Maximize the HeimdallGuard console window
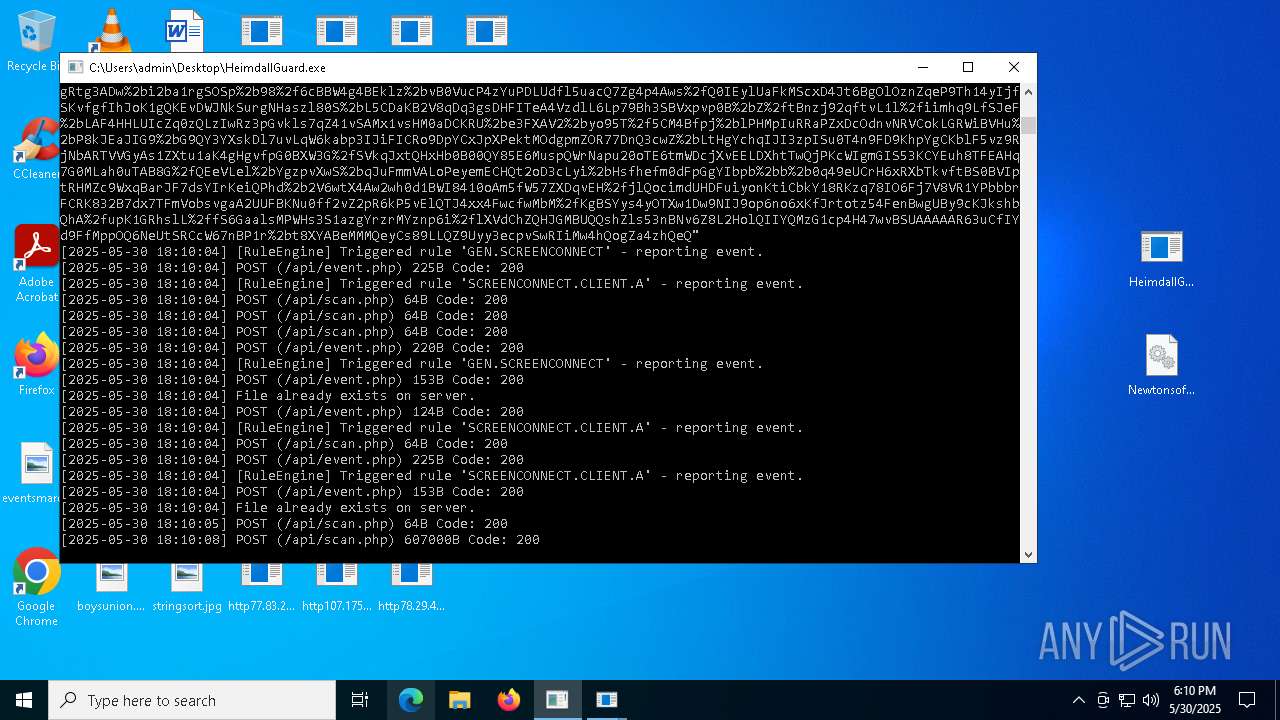This screenshot has width=1280, height=720. pos(967,67)
